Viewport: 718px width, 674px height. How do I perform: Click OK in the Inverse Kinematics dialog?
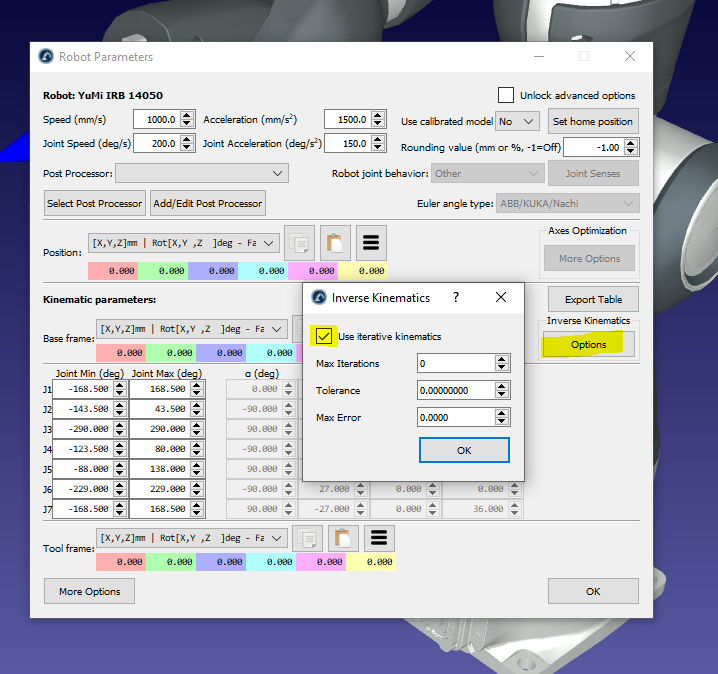[x=463, y=450]
